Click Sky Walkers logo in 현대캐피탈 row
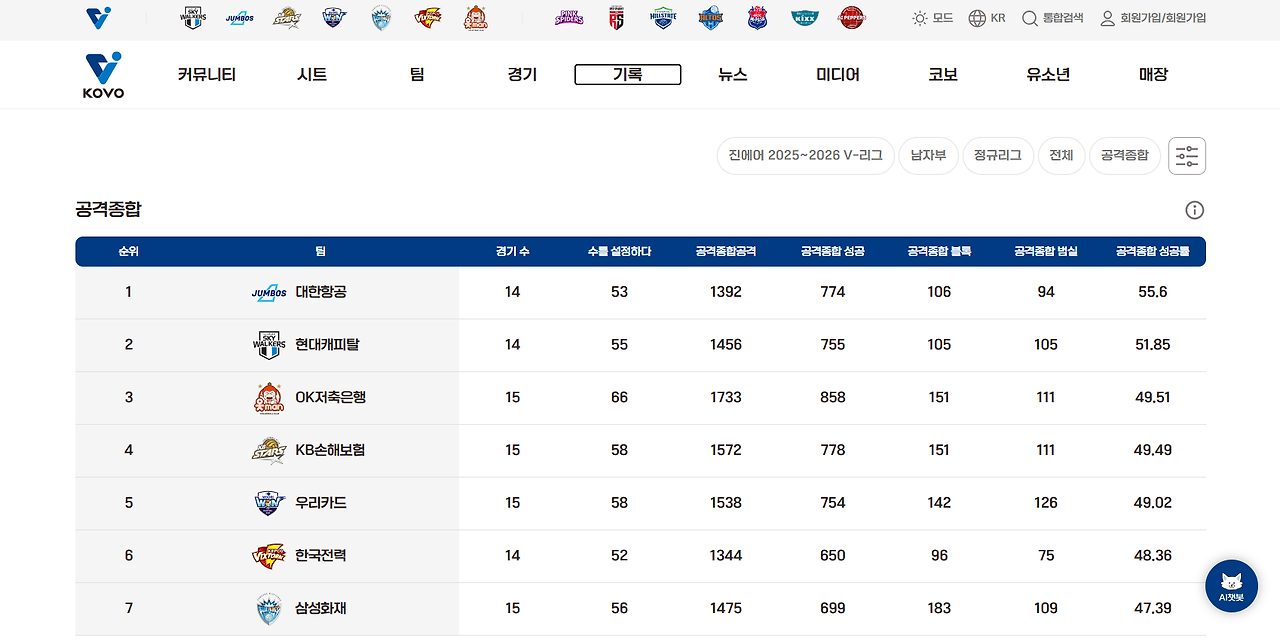1280x644 pixels. (269, 345)
